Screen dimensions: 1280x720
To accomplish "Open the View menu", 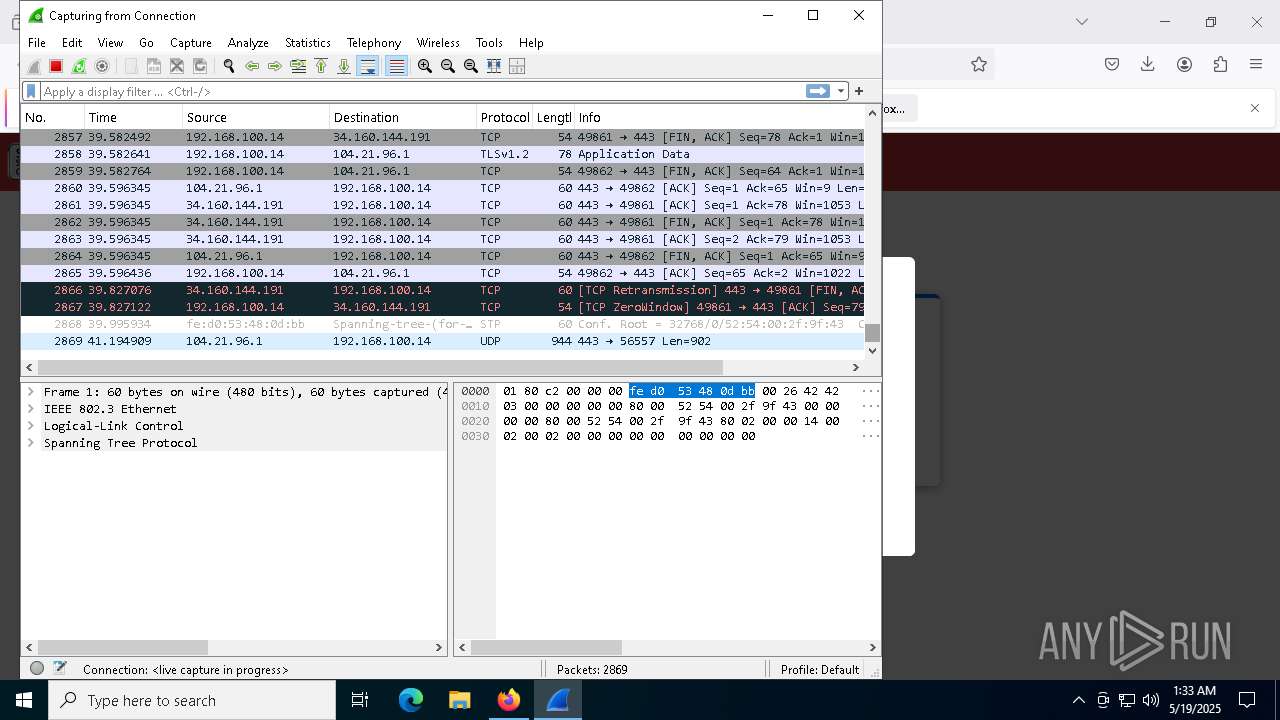I will (110, 43).
